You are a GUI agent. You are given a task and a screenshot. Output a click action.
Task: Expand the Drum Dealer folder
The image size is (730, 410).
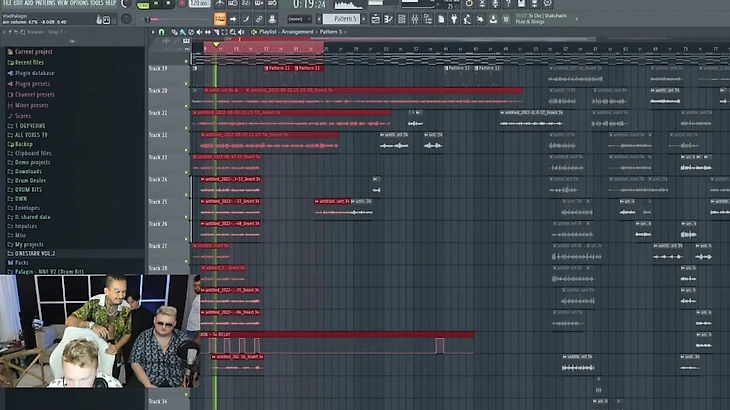pos(30,180)
